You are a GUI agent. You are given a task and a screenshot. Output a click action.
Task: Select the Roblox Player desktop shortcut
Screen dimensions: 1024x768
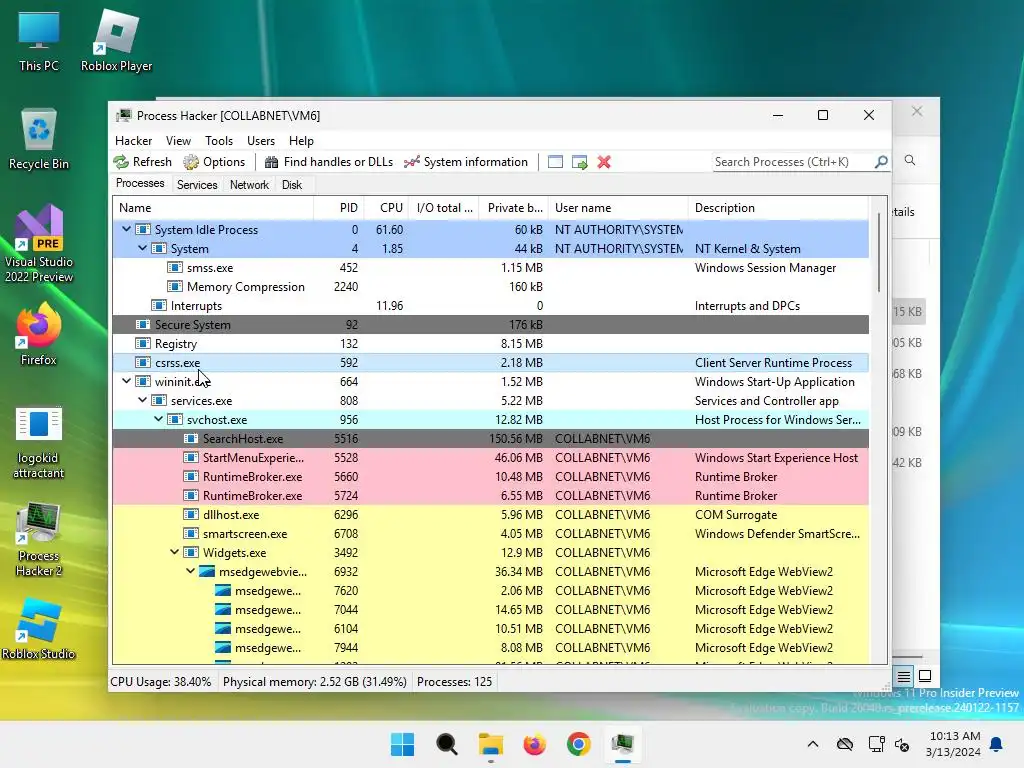click(116, 41)
